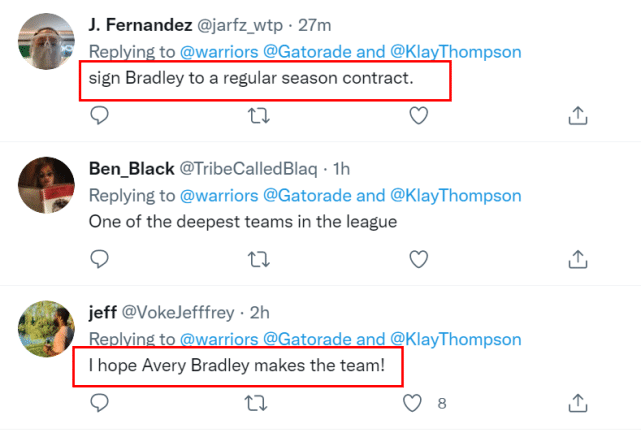The width and height of the screenshot is (641, 437).
Task: Retweet jeff's Avery Bradley tweet
Action: click(259, 403)
